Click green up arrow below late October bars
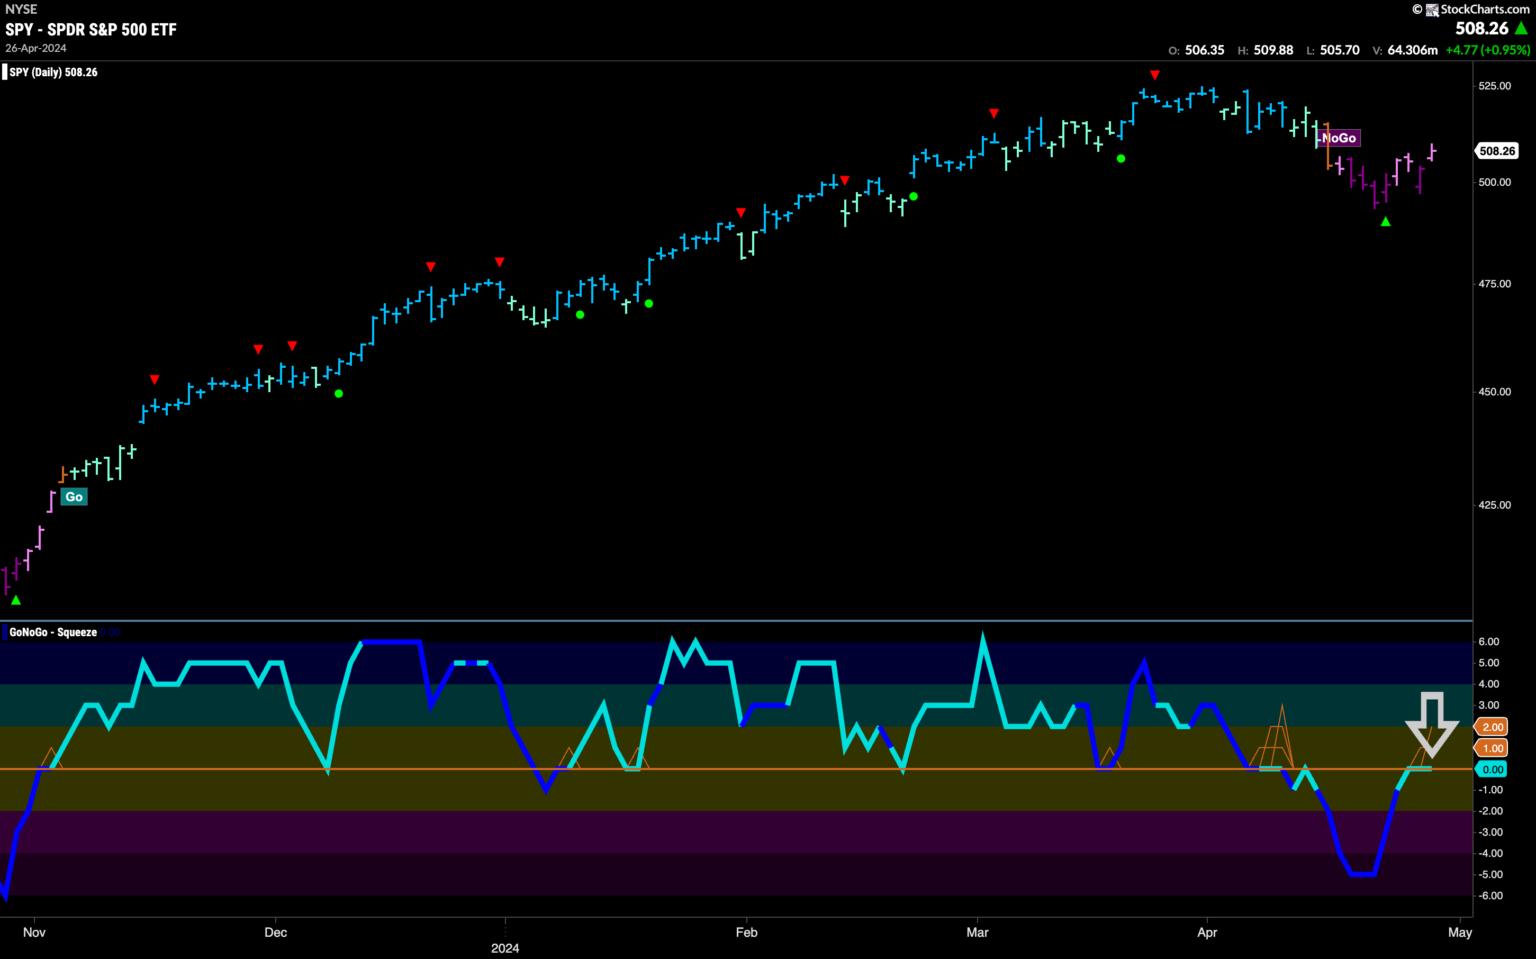 (x=15, y=600)
